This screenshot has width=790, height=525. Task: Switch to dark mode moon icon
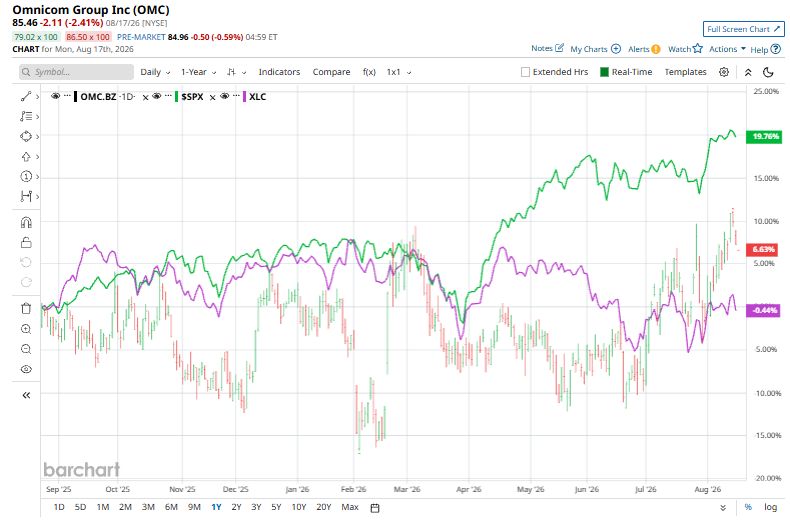pyautogui.click(x=768, y=72)
